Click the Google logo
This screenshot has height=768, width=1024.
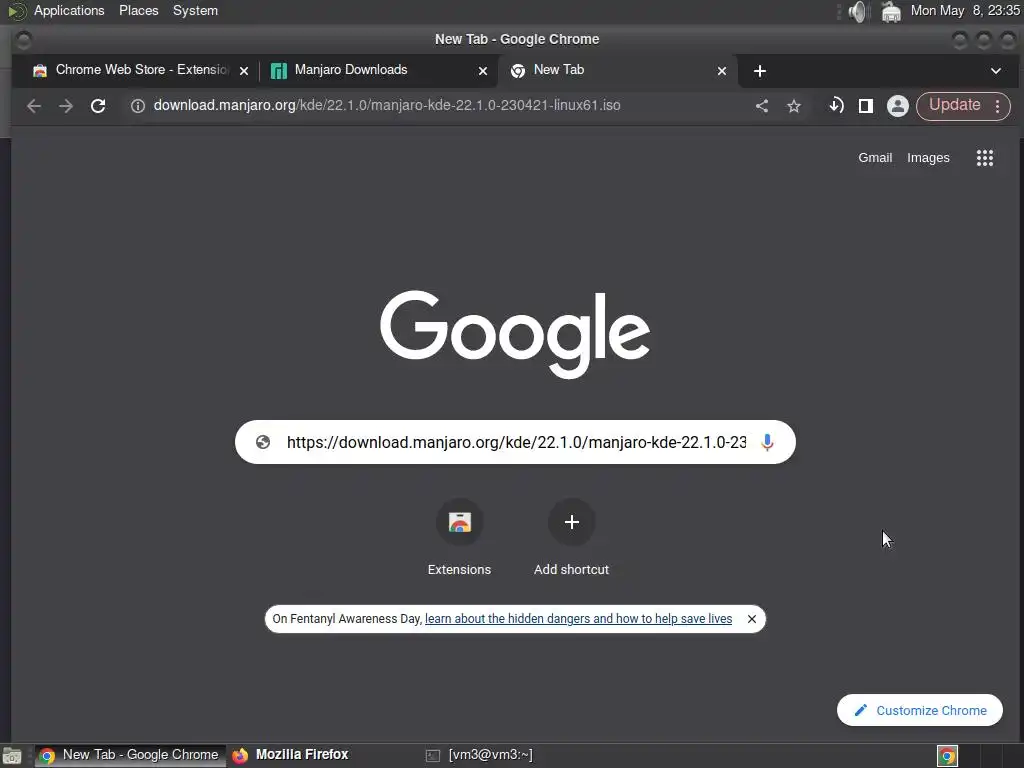click(x=515, y=333)
